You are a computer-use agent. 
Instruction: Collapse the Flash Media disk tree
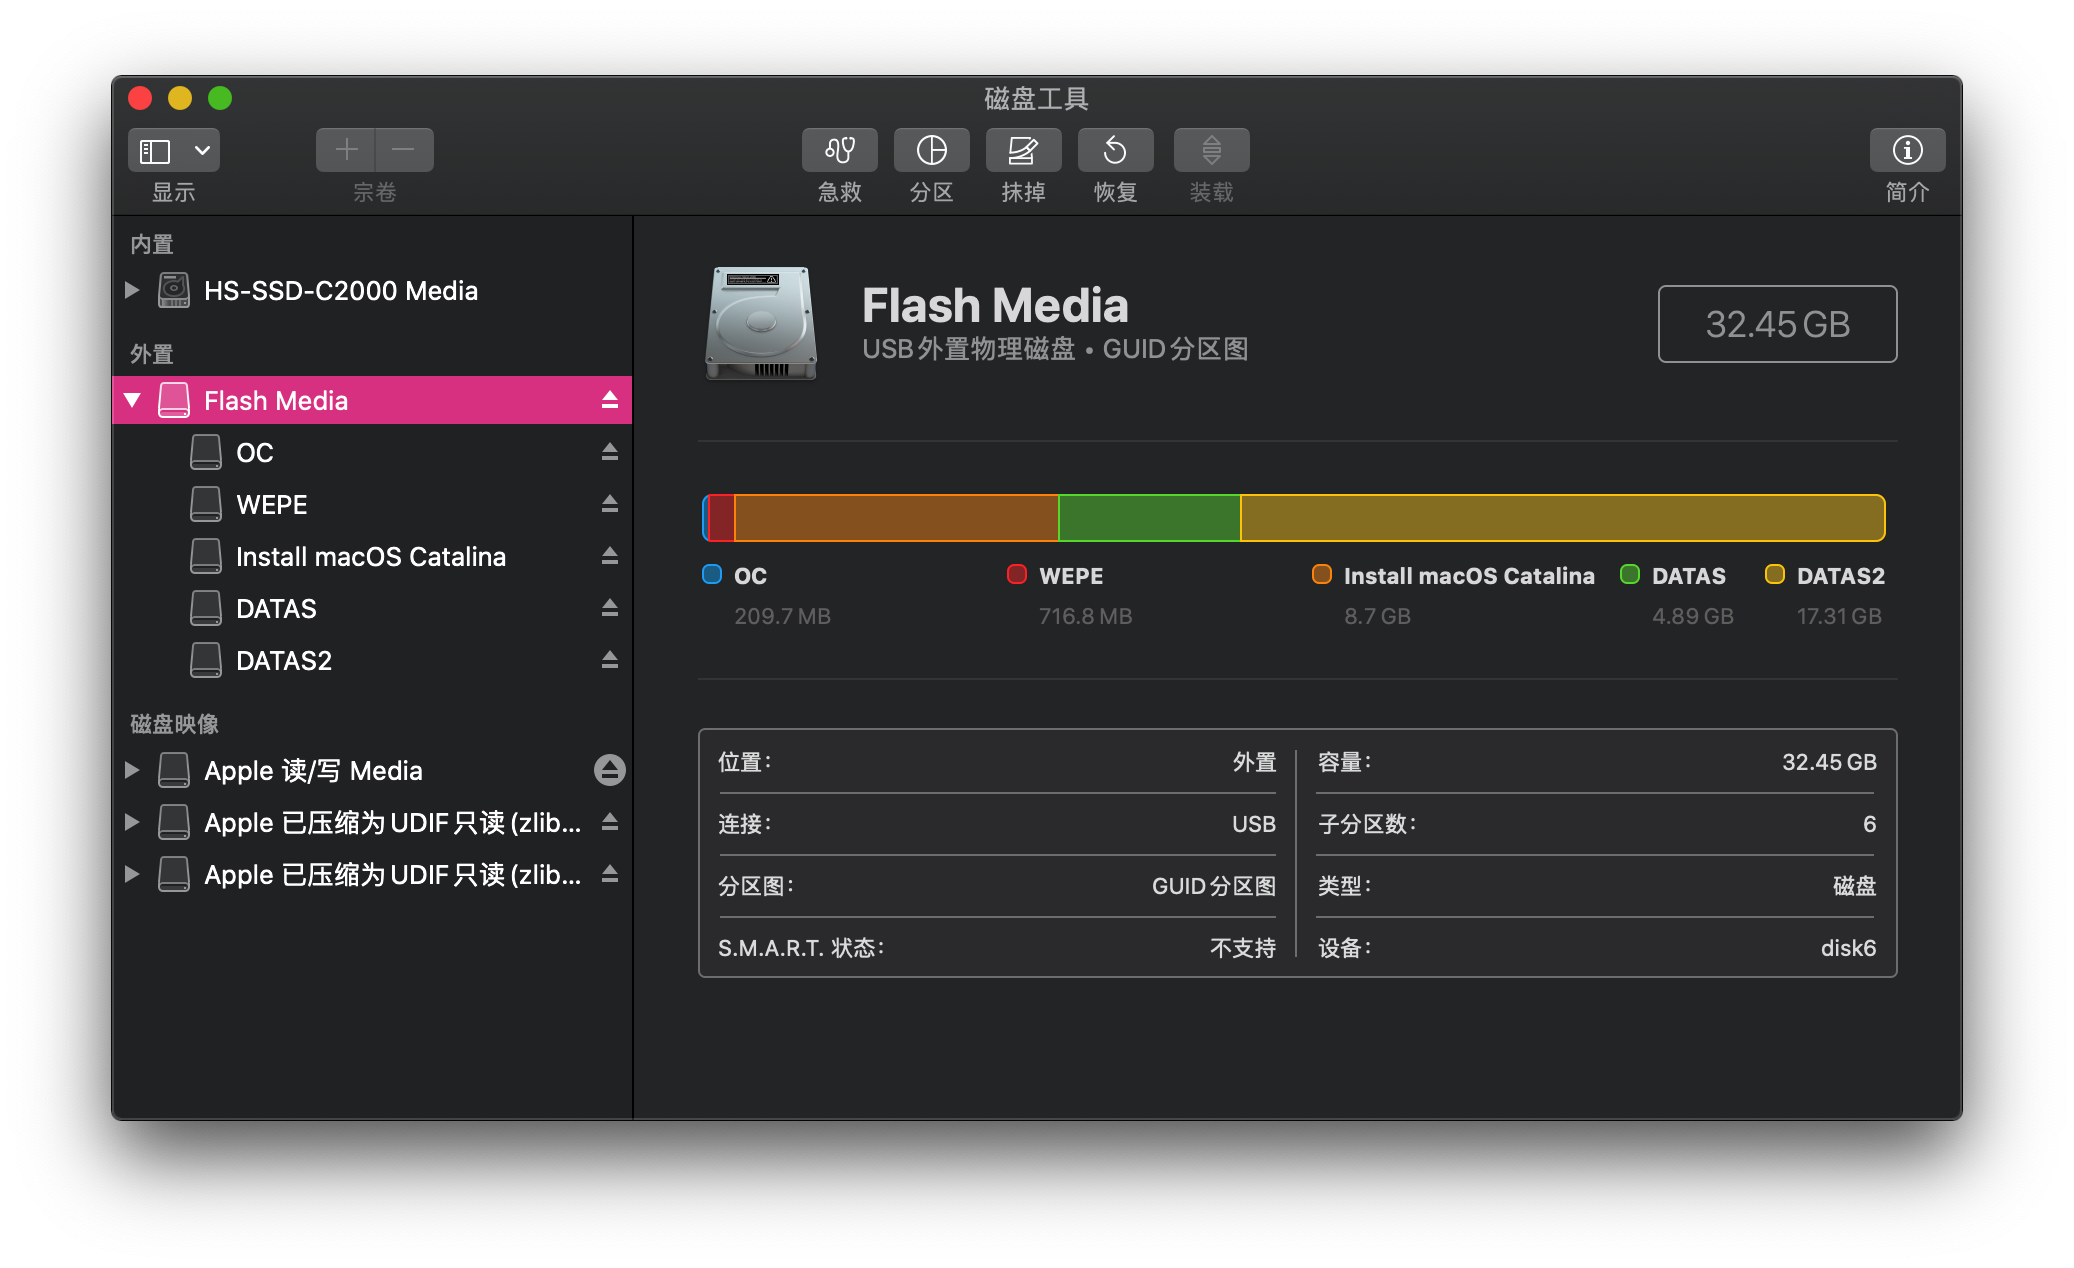pyautogui.click(x=132, y=400)
